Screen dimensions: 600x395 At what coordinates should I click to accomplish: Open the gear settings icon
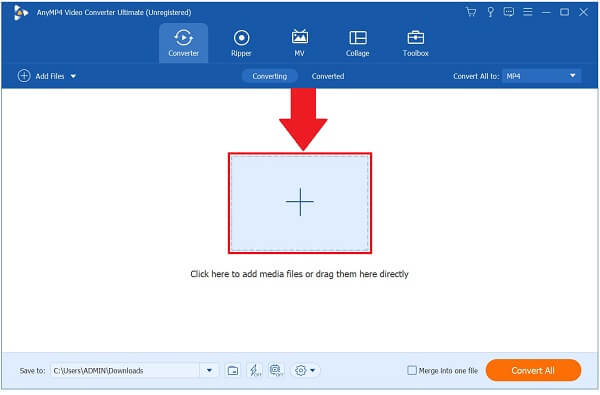(300, 371)
